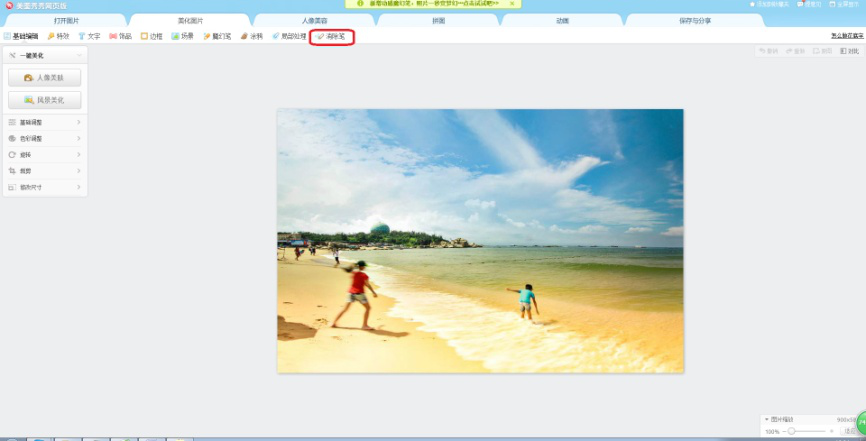866x441 pixels.
Task: Enable 全屏显示 fullscreen display
Action: click(844, 4)
